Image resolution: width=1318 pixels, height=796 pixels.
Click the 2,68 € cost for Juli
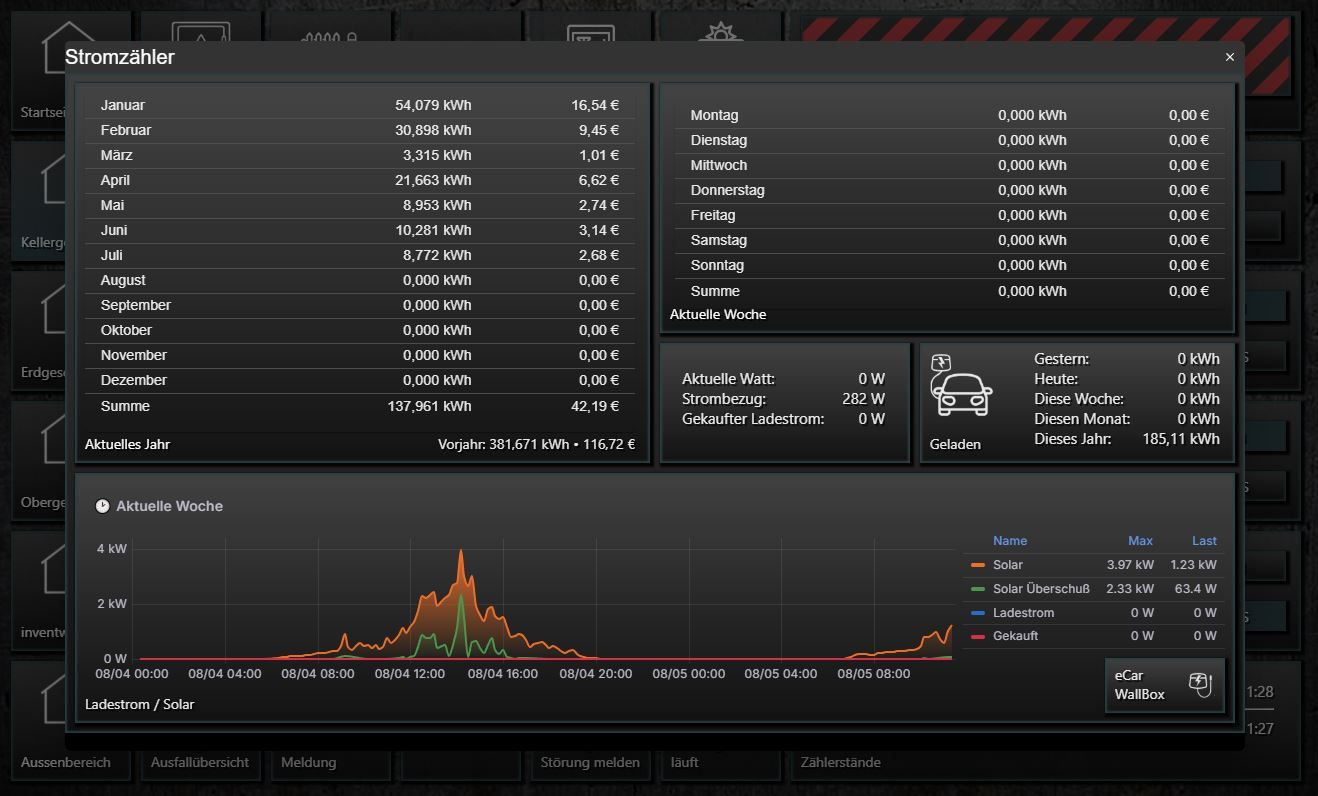click(x=599, y=255)
